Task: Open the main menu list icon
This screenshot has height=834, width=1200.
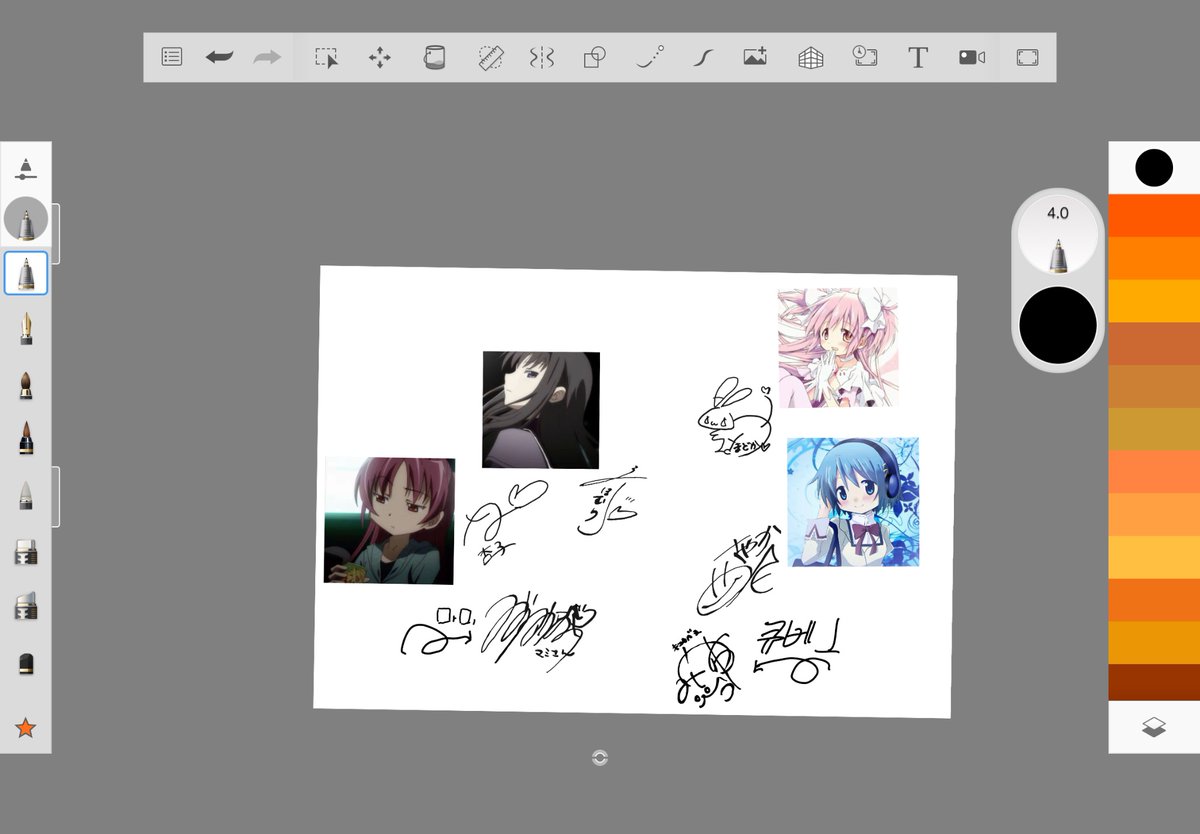Action: [x=172, y=57]
